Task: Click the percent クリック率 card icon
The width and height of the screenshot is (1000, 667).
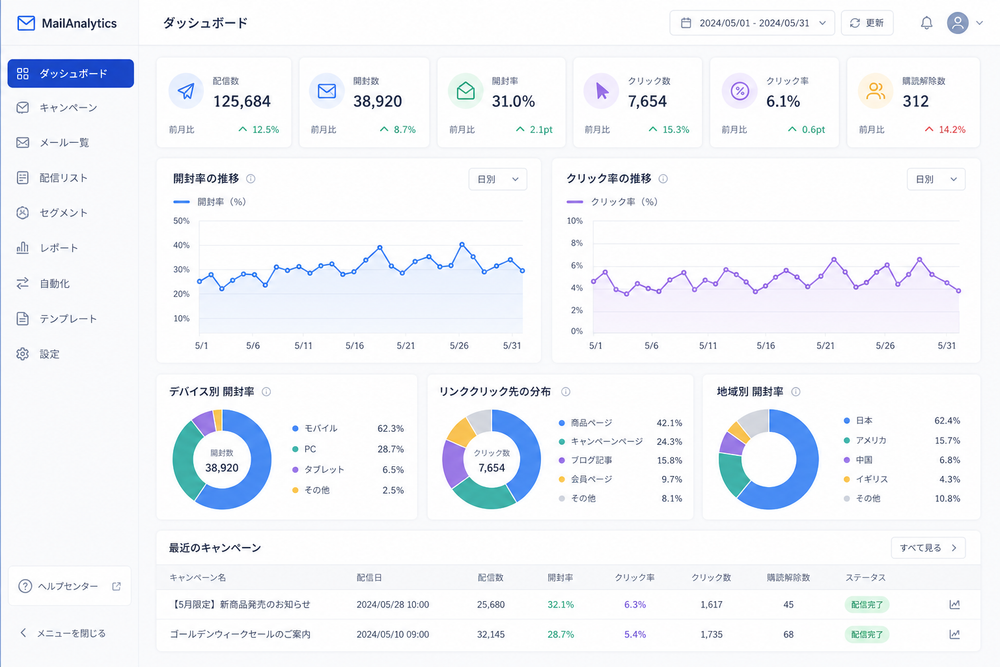Action: [739, 91]
